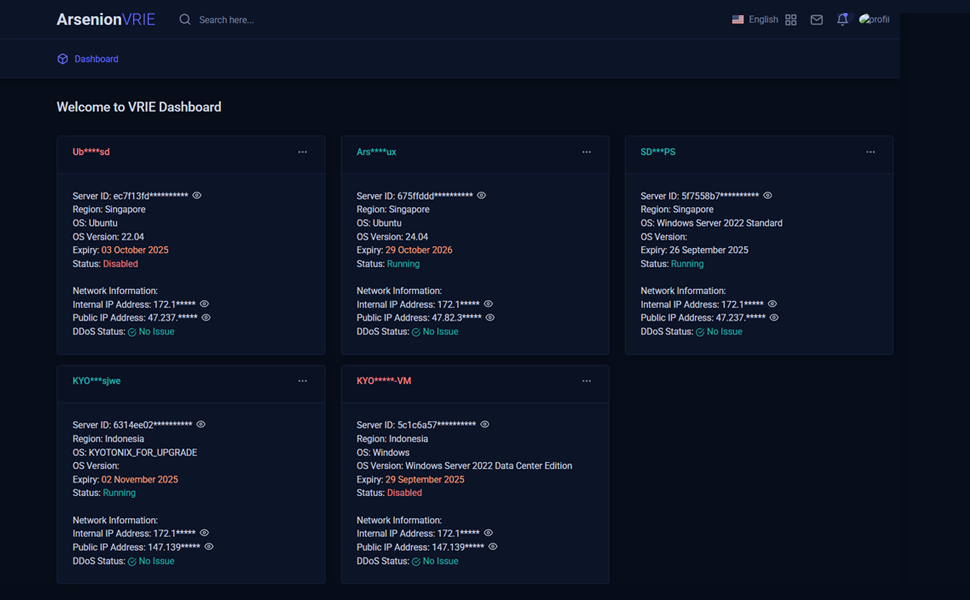Go to Dashboard breadcrumb link
970x600 pixels.
click(x=96, y=59)
